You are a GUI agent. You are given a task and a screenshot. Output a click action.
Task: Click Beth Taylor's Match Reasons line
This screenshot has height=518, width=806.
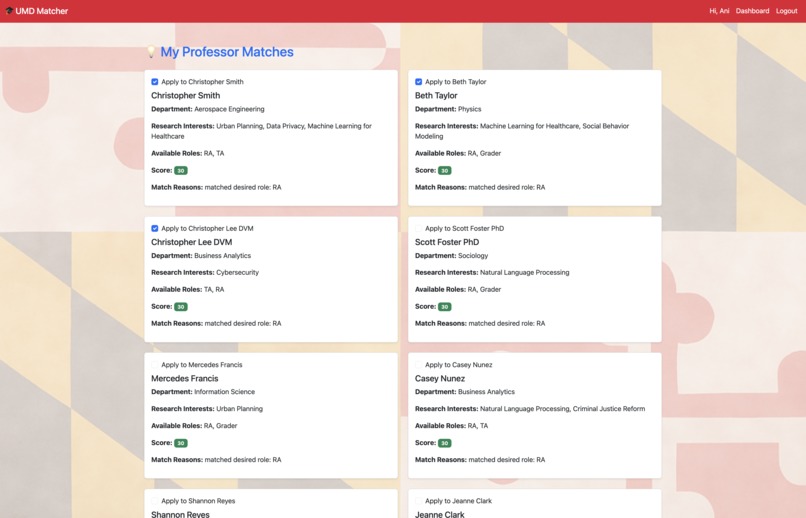(480, 187)
